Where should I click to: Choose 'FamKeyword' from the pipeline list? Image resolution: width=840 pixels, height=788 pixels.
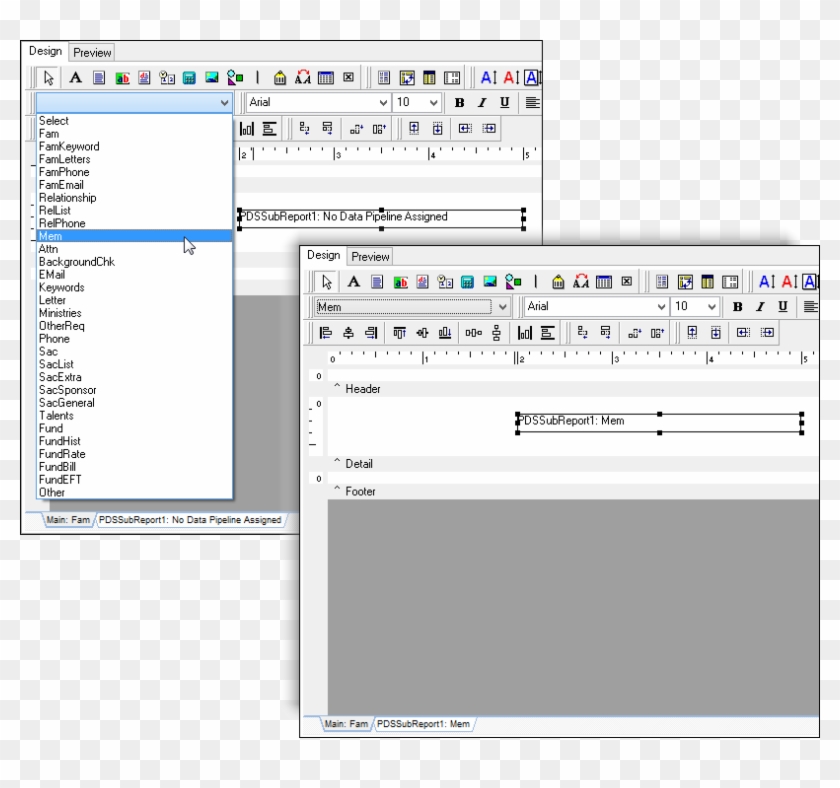tap(134, 146)
